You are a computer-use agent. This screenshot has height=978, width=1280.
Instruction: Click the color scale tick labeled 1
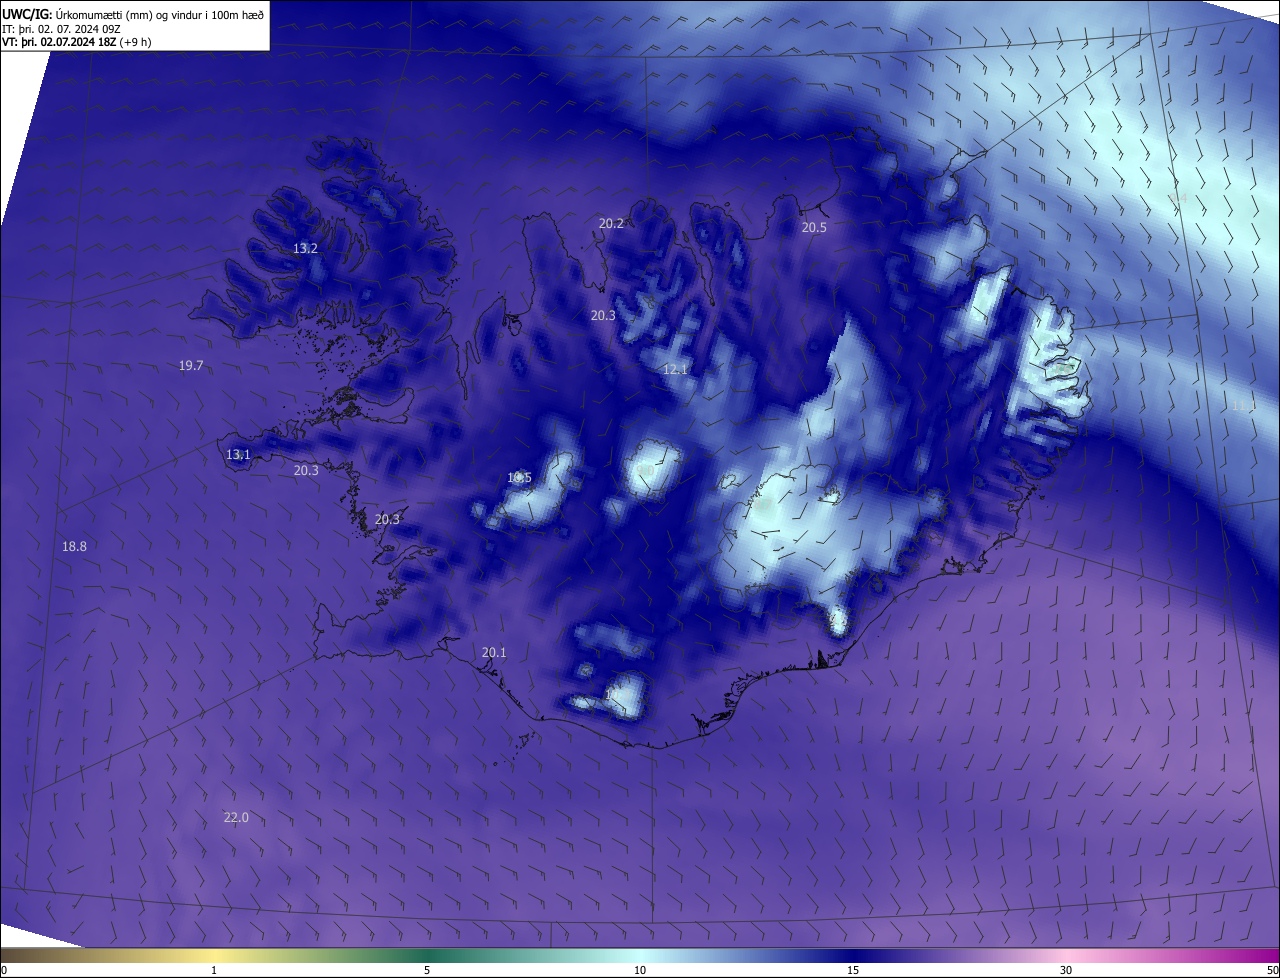click(214, 970)
